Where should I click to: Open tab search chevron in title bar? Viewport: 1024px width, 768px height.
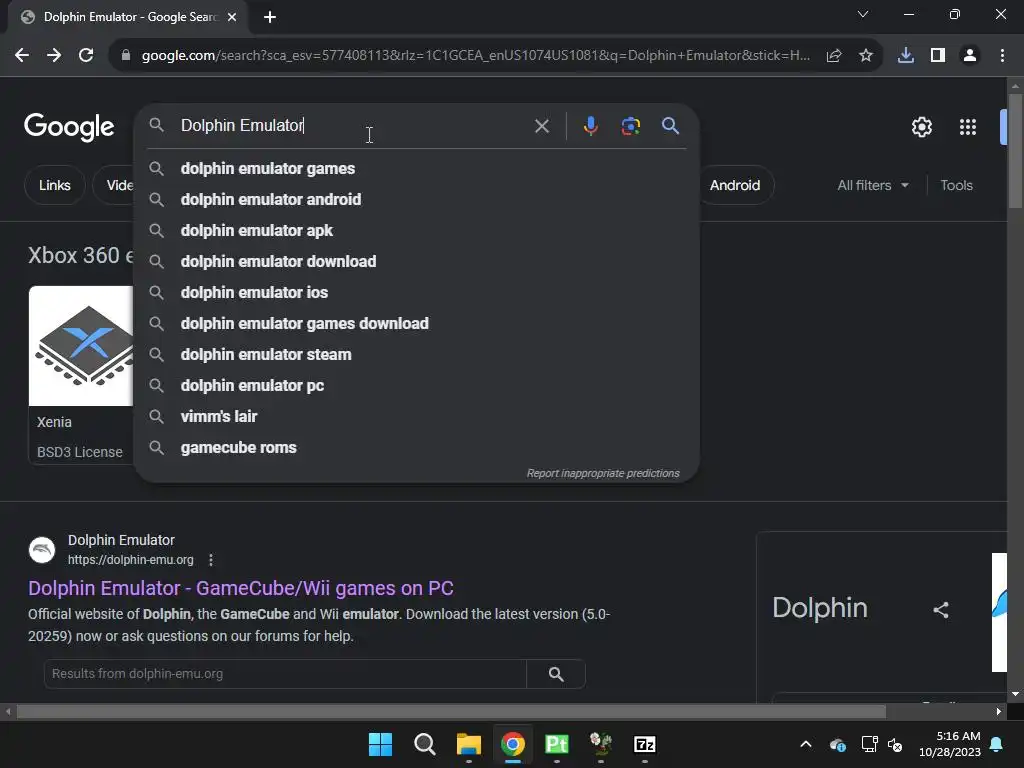click(863, 14)
